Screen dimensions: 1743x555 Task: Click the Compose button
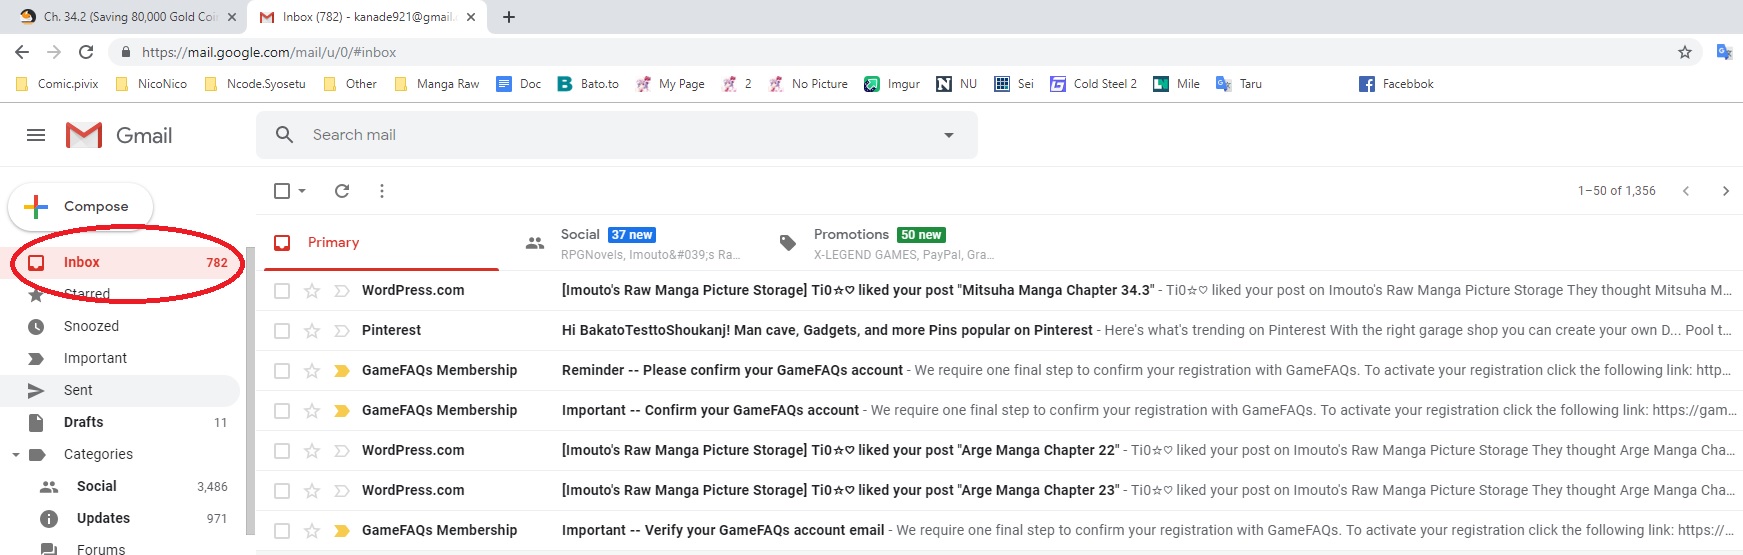tap(81, 206)
